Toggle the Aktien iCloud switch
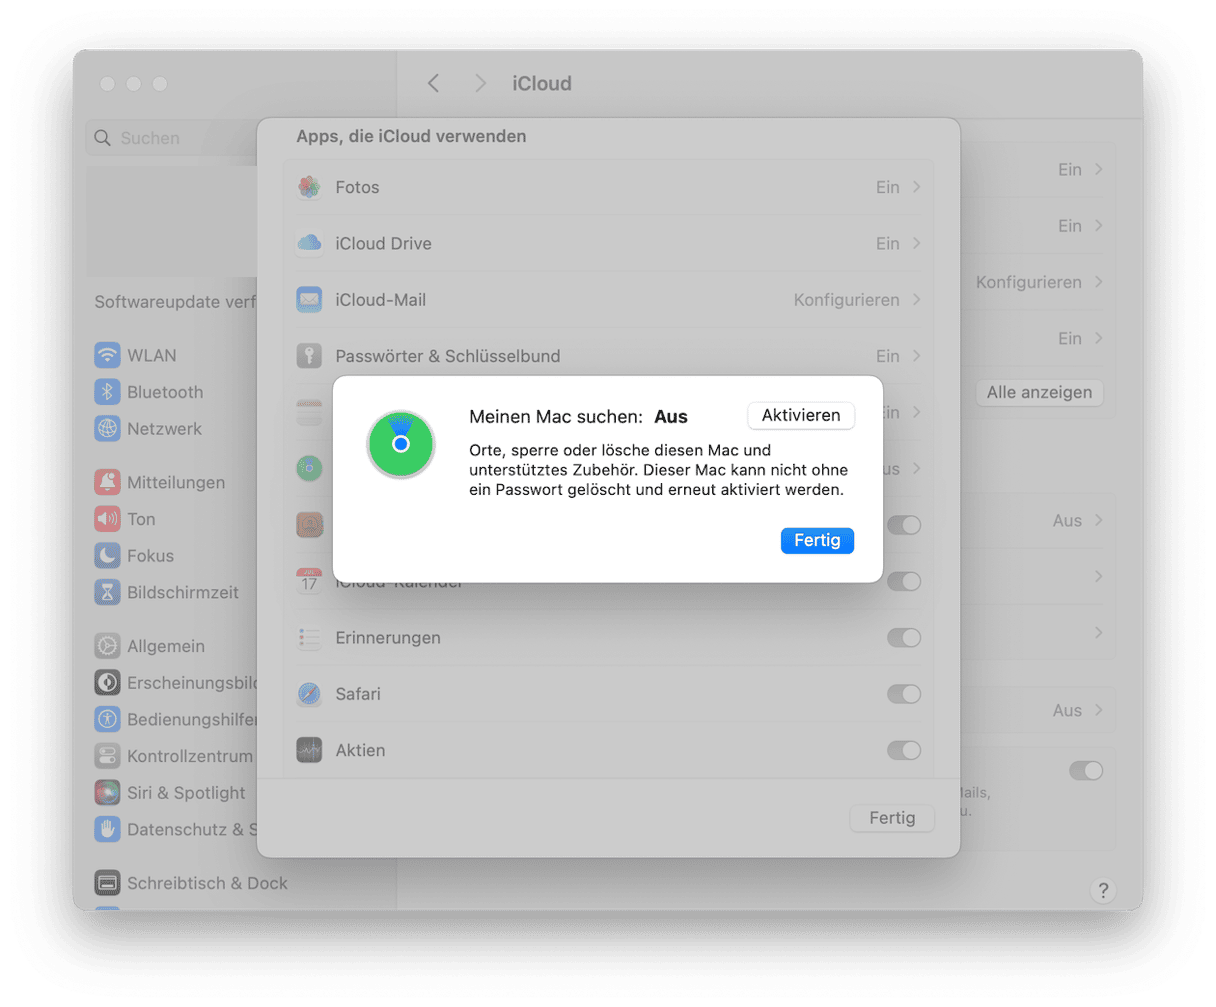The image size is (1216, 1007). click(904, 750)
